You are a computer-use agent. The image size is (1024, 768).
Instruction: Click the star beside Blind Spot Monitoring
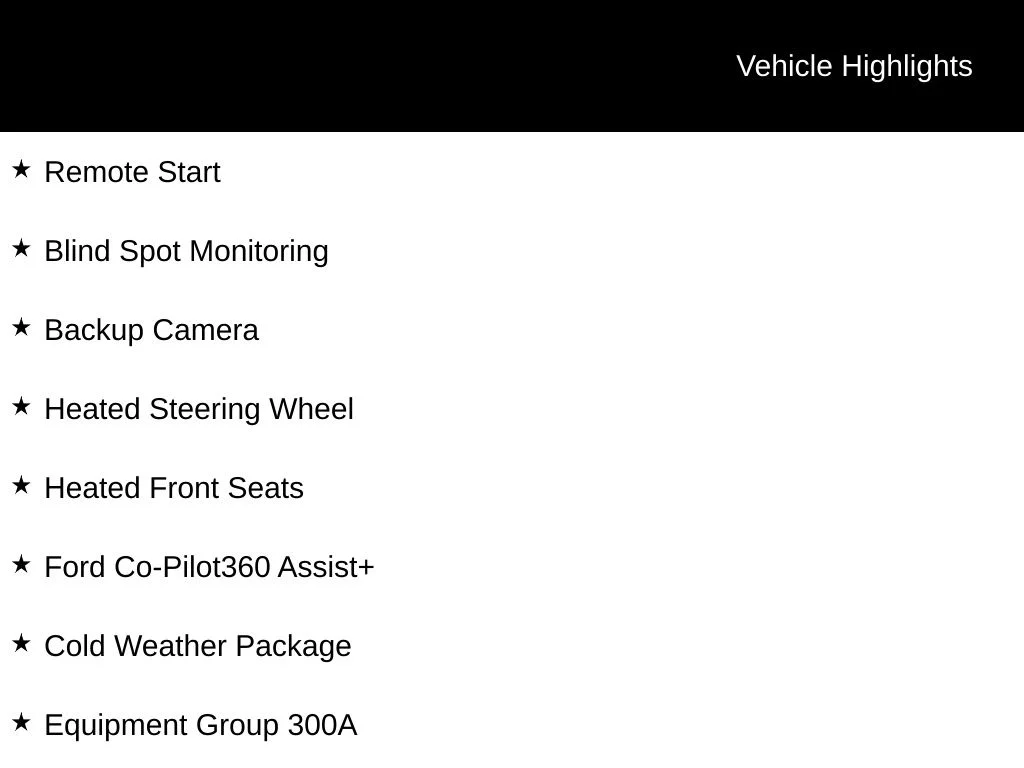[x=21, y=249]
